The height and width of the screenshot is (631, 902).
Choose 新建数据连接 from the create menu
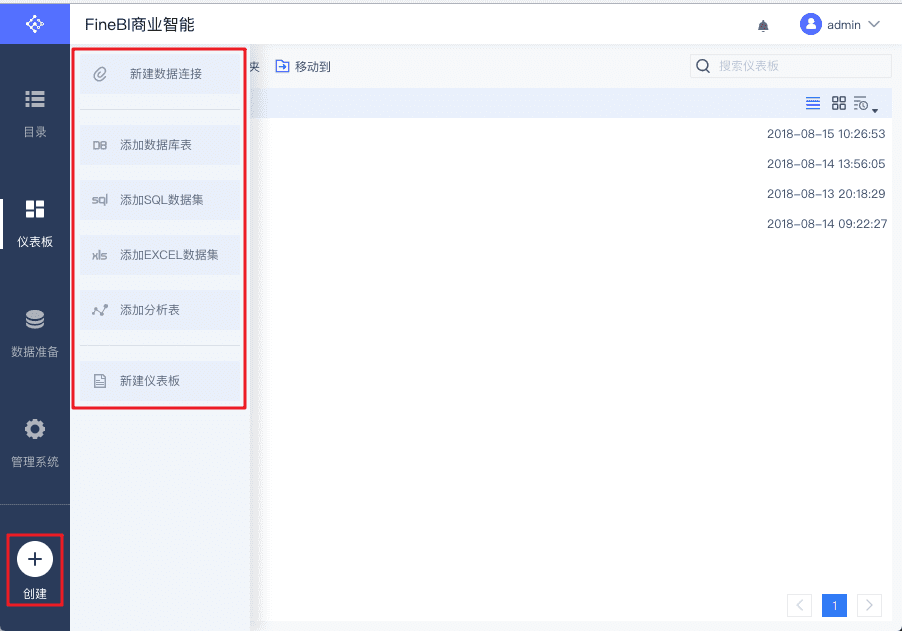pos(160,74)
